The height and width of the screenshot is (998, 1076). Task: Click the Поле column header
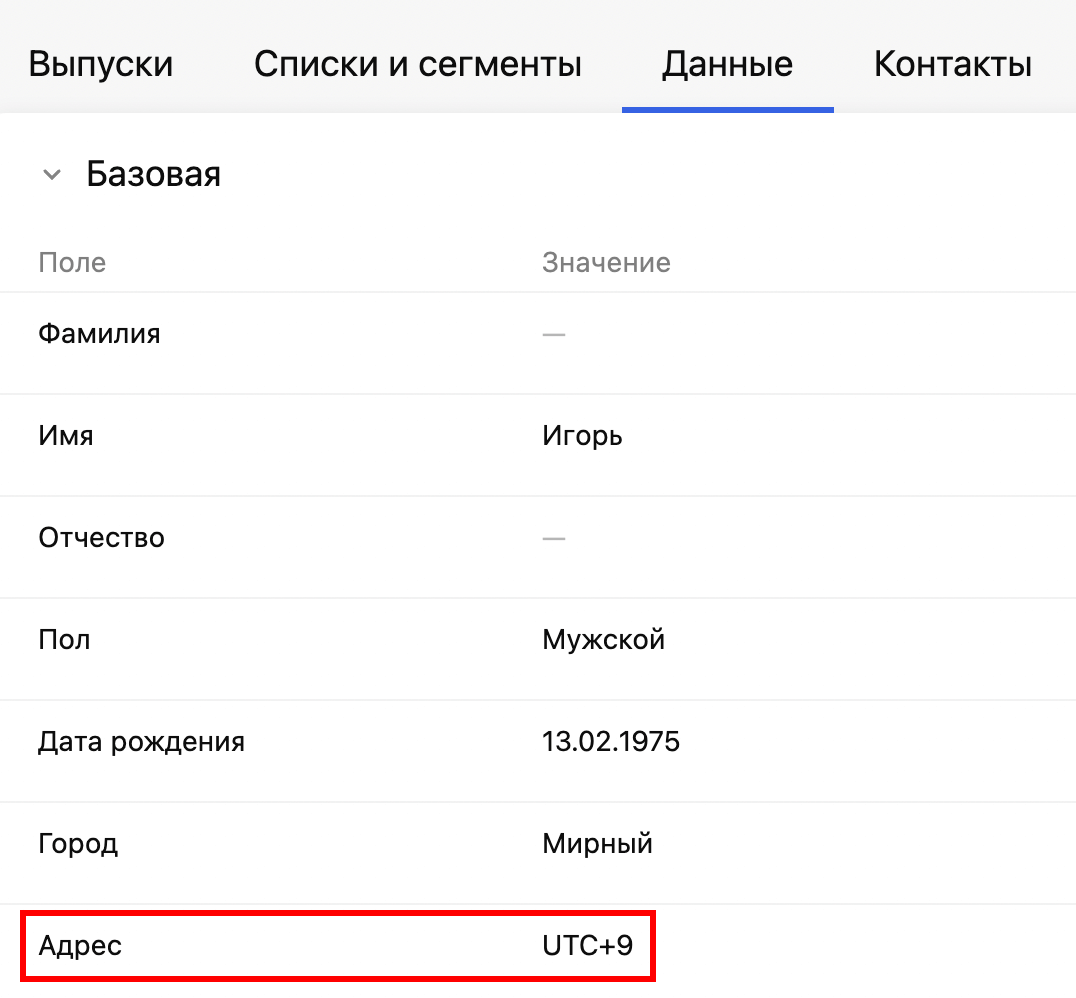coord(72,263)
